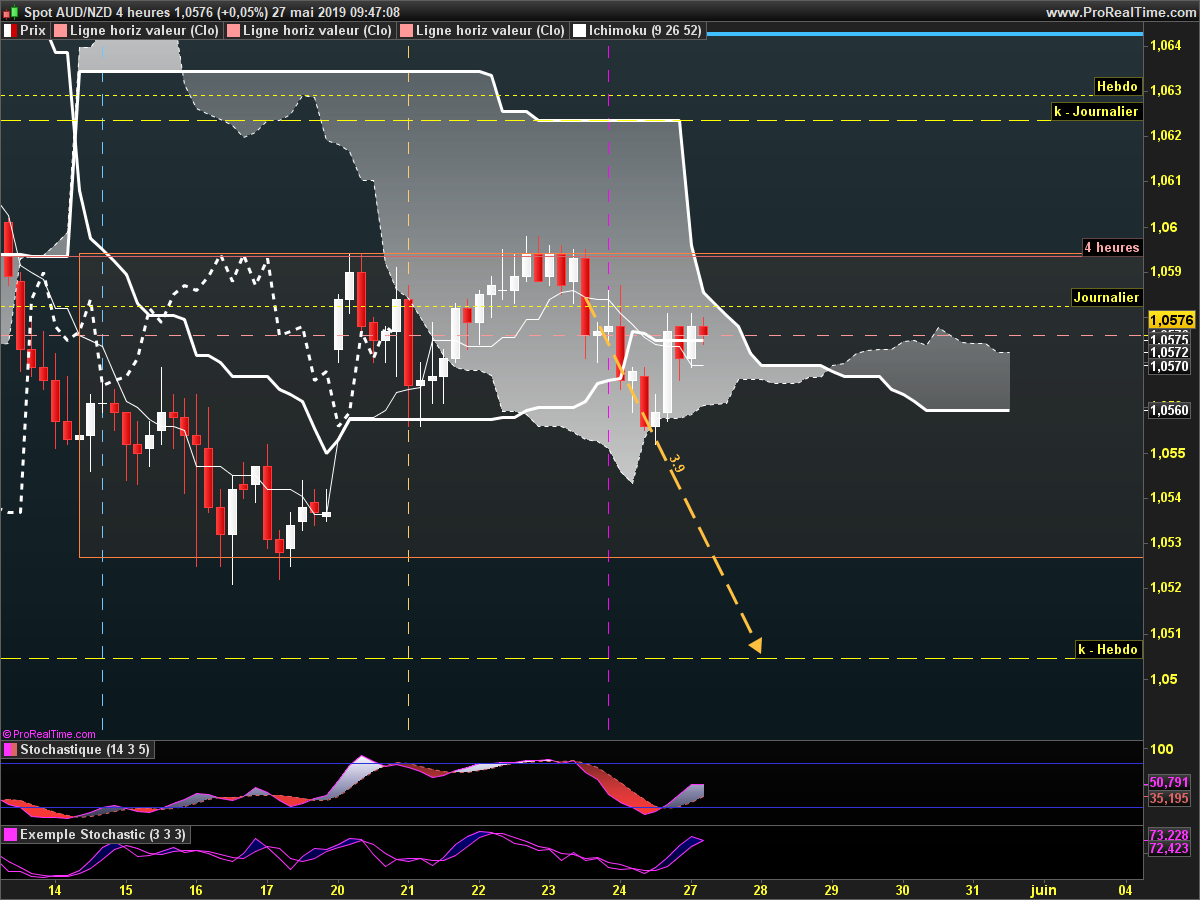Click the stochastic value 50,791

point(1170,782)
